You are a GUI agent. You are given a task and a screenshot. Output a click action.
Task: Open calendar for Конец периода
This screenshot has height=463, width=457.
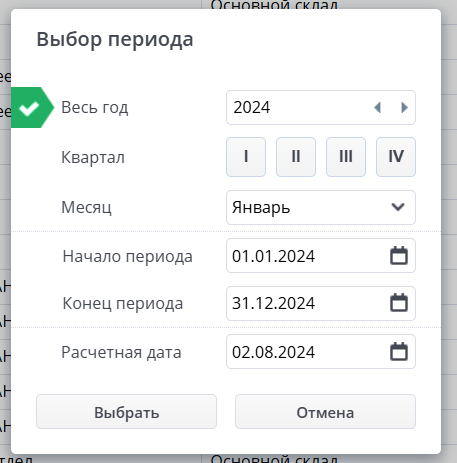(x=399, y=303)
